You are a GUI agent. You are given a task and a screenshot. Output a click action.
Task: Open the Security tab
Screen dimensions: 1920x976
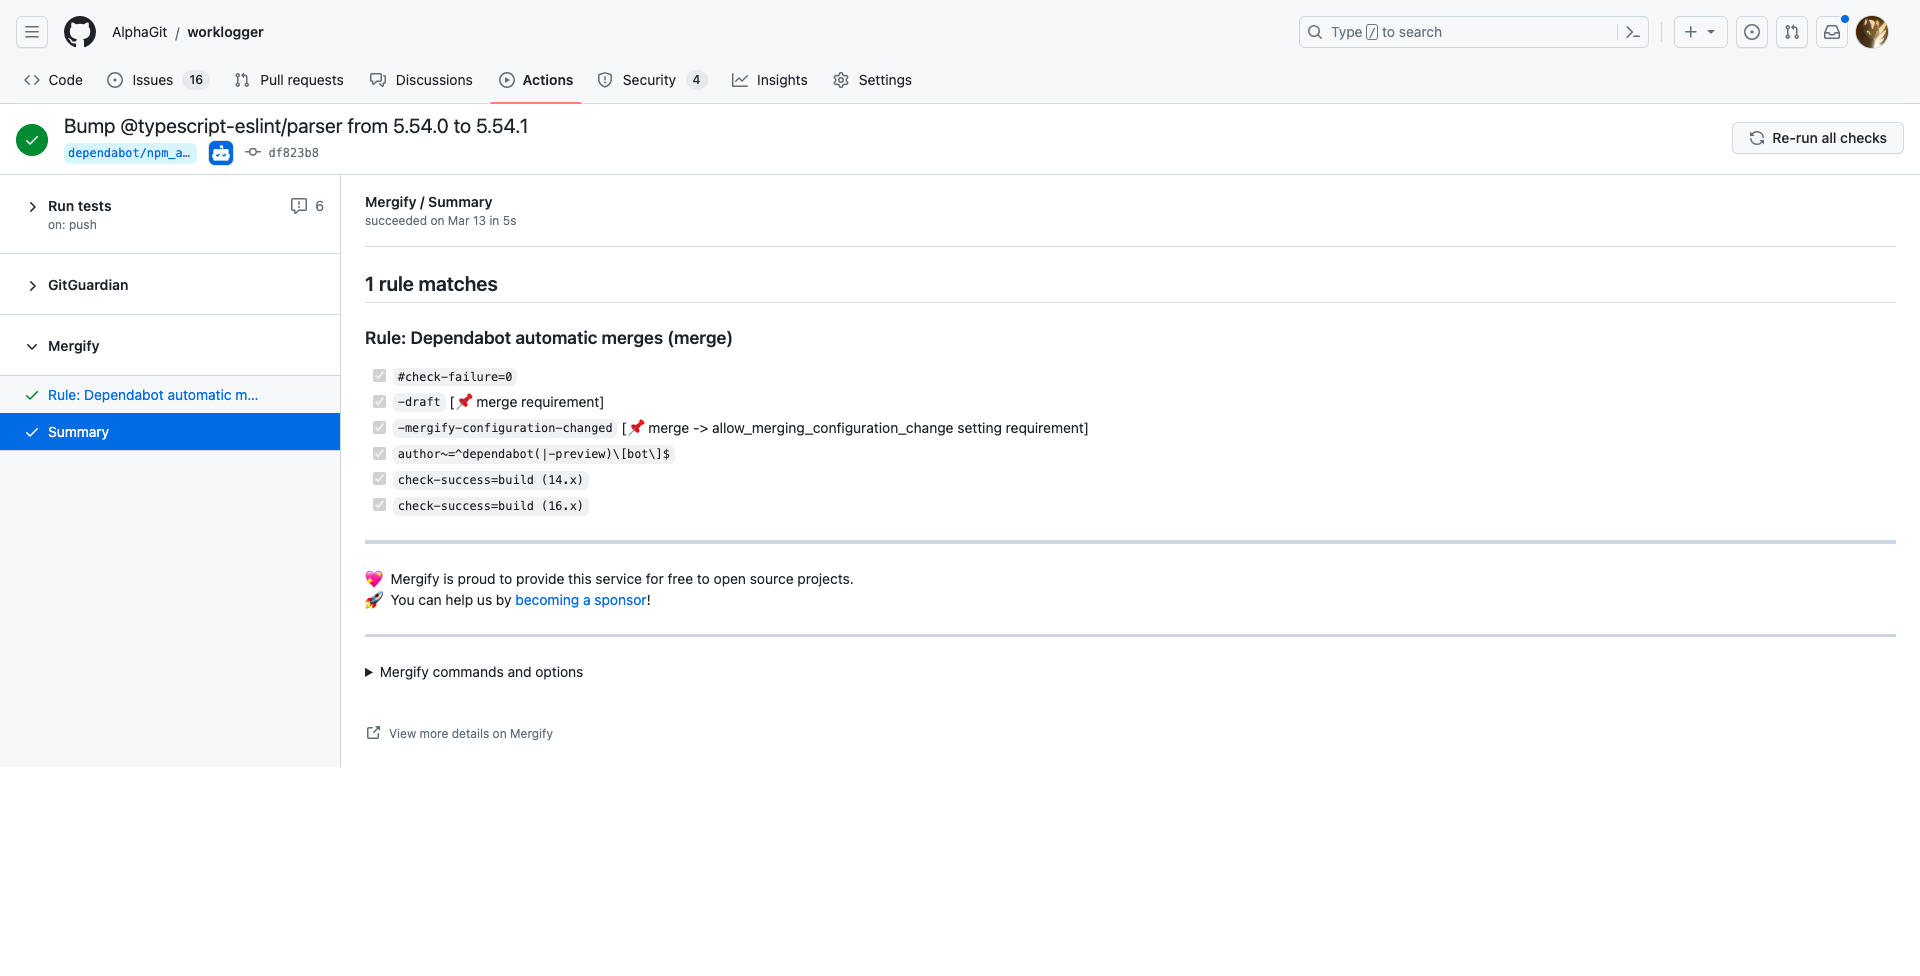tap(652, 80)
